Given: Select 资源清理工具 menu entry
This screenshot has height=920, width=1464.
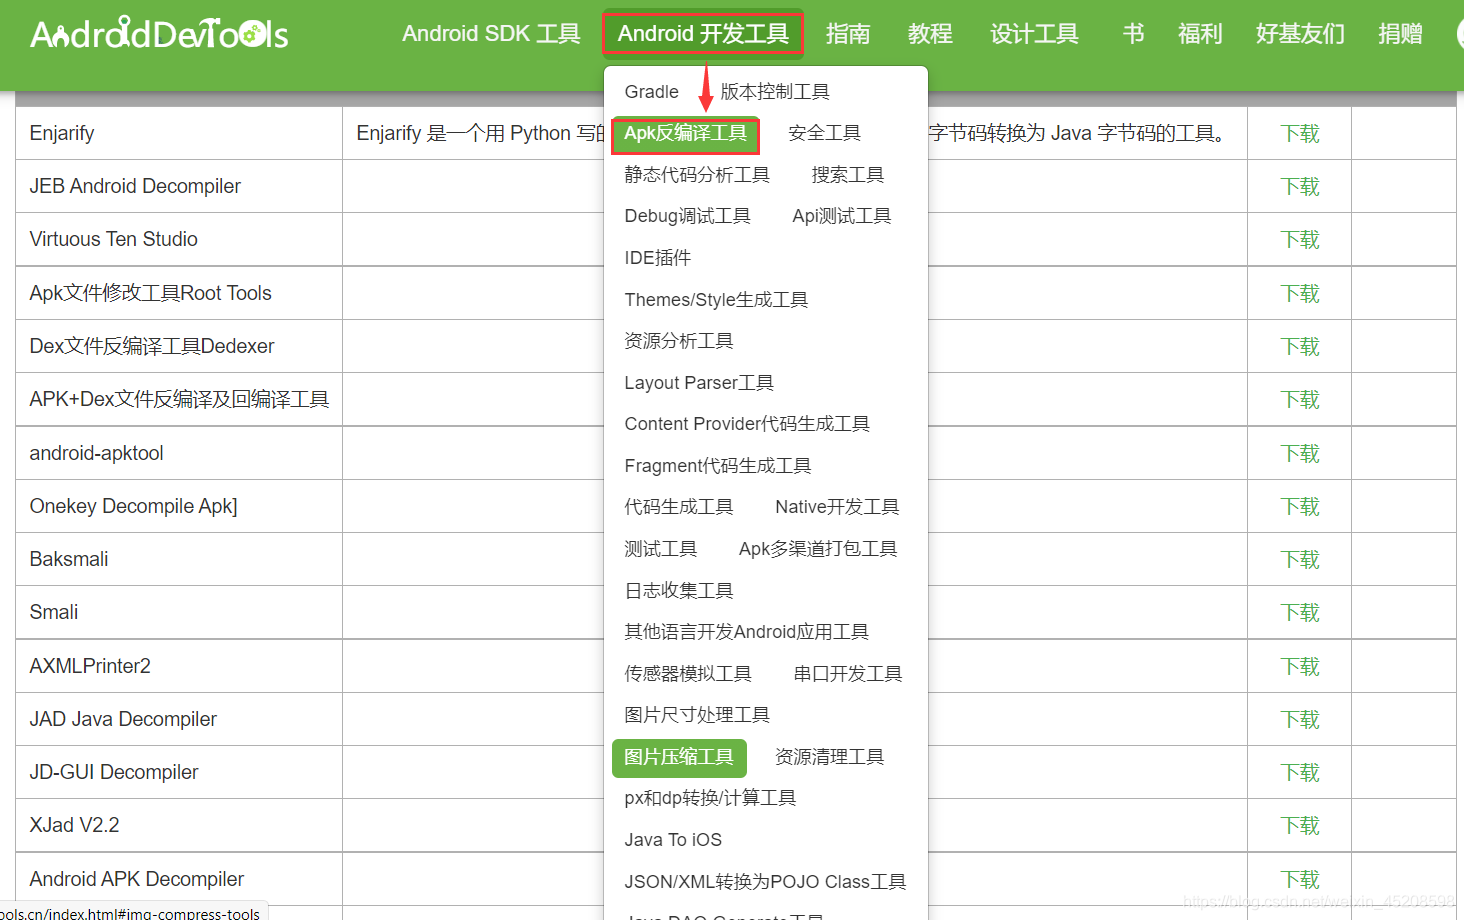Looking at the screenshot, I should pyautogui.click(x=830, y=757).
